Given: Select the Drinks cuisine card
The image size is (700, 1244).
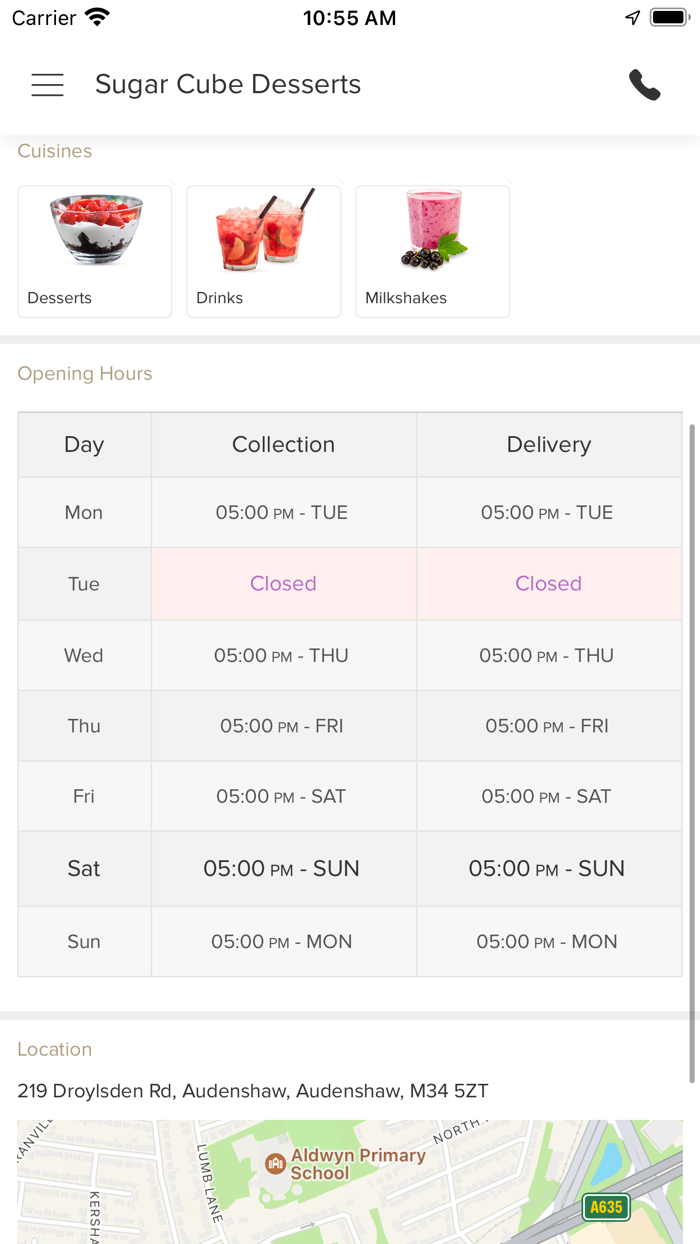Looking at the screenshot, I should (x=264, y=251).
